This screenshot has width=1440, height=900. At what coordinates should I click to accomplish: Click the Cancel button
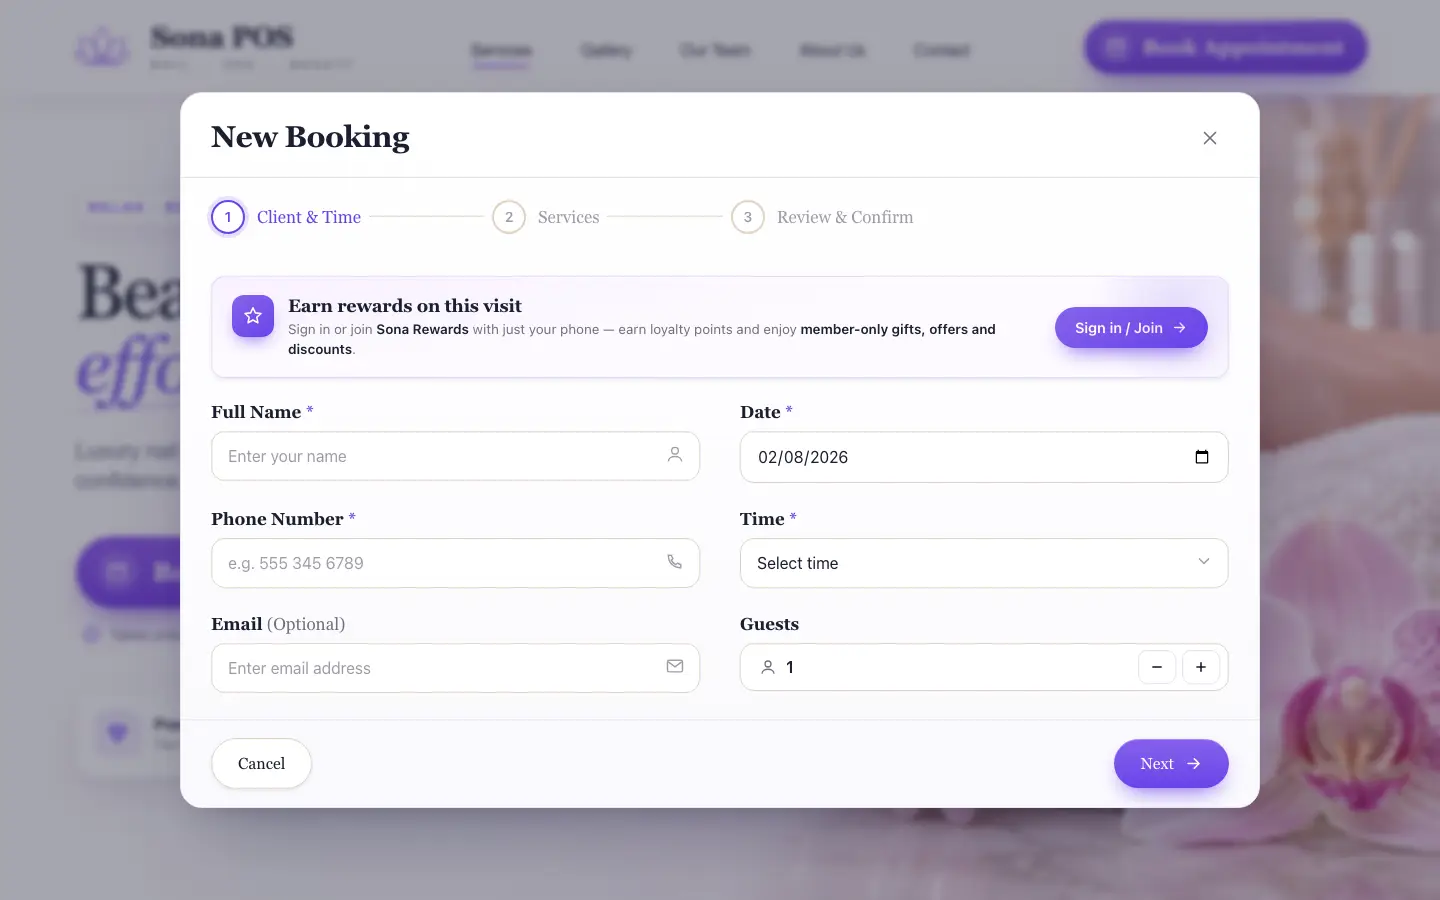coord(261,764)
